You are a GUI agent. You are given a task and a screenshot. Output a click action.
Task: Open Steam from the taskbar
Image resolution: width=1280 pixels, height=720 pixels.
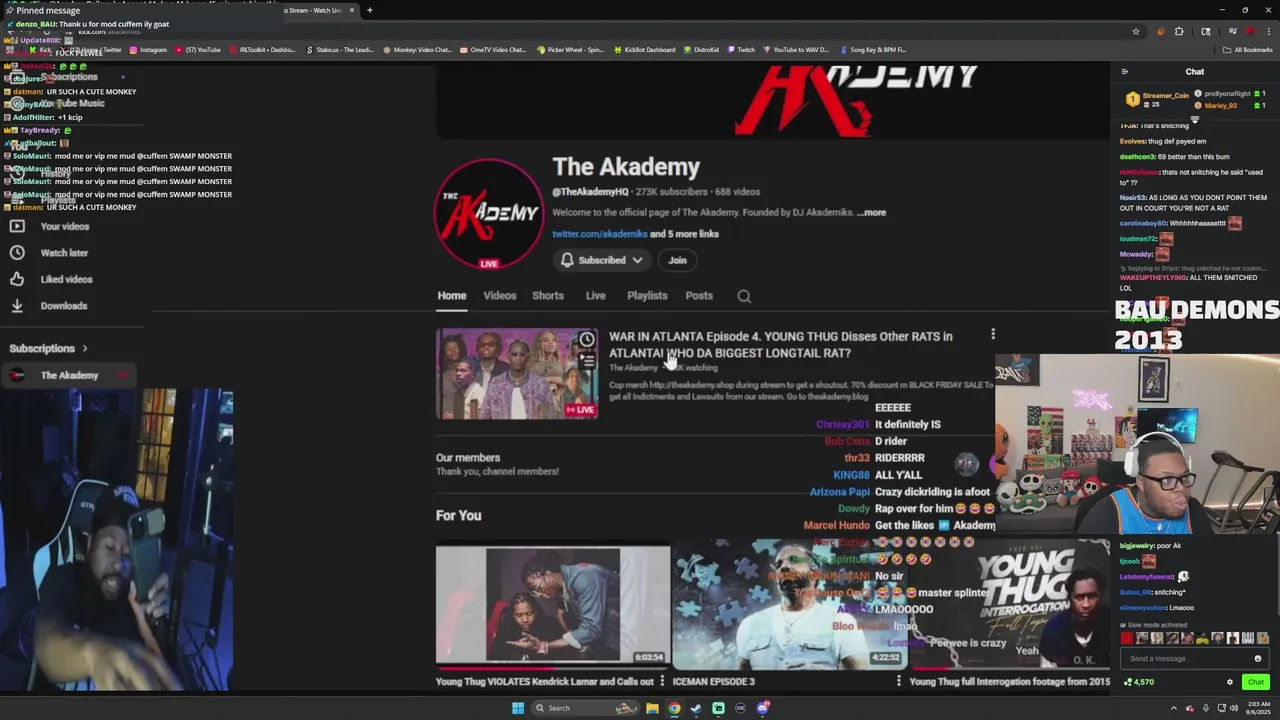(x=696, y=708)
